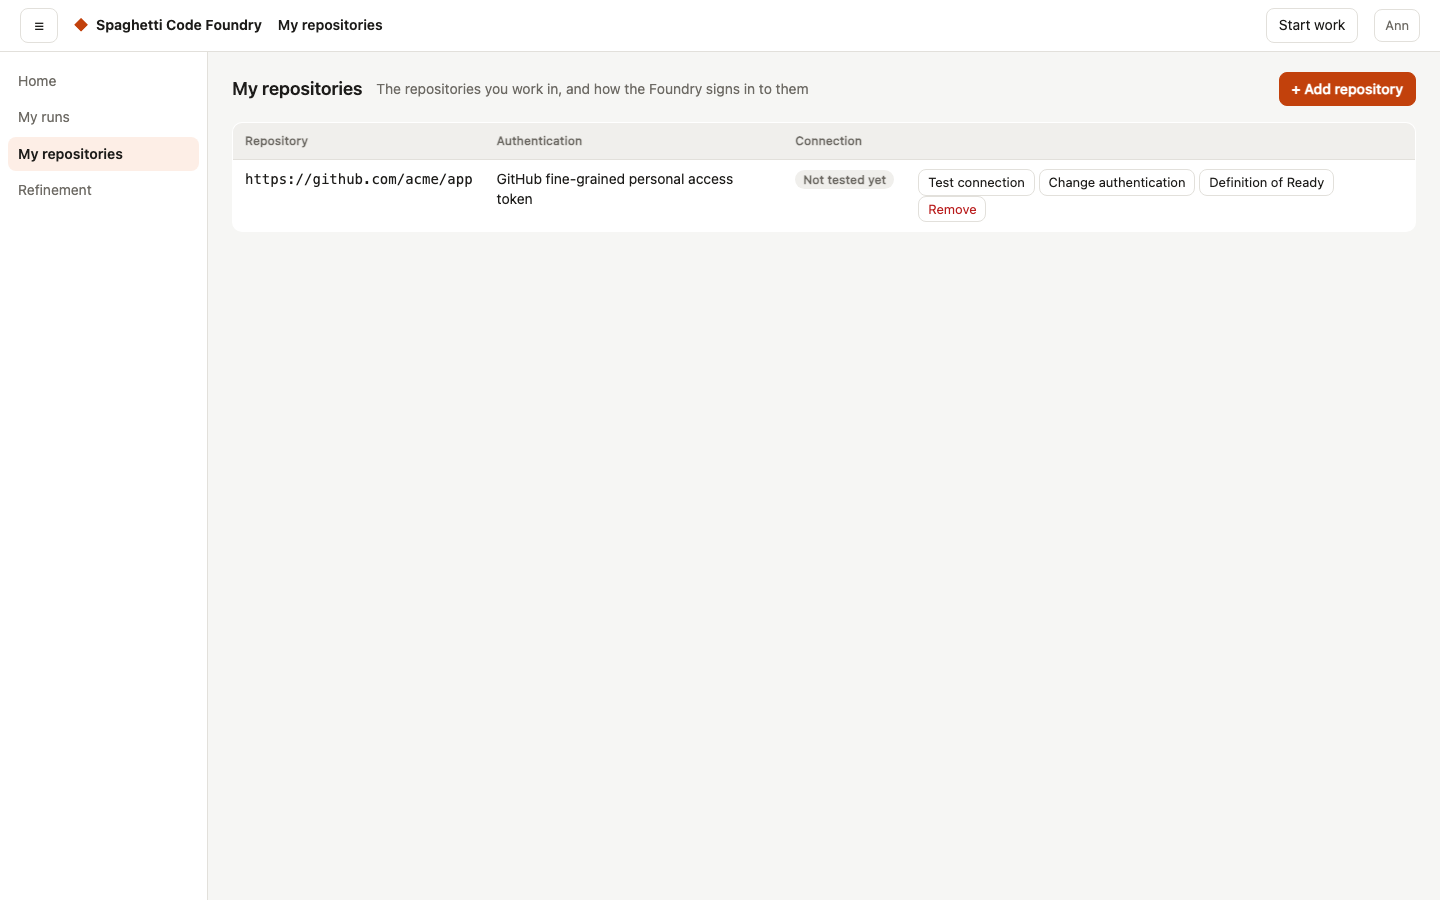
Task: Click the Authentication column header
Action: 539,141
